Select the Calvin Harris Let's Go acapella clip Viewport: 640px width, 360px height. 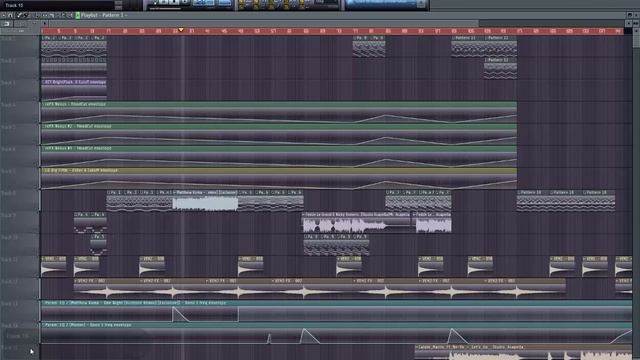coord(524,352)
